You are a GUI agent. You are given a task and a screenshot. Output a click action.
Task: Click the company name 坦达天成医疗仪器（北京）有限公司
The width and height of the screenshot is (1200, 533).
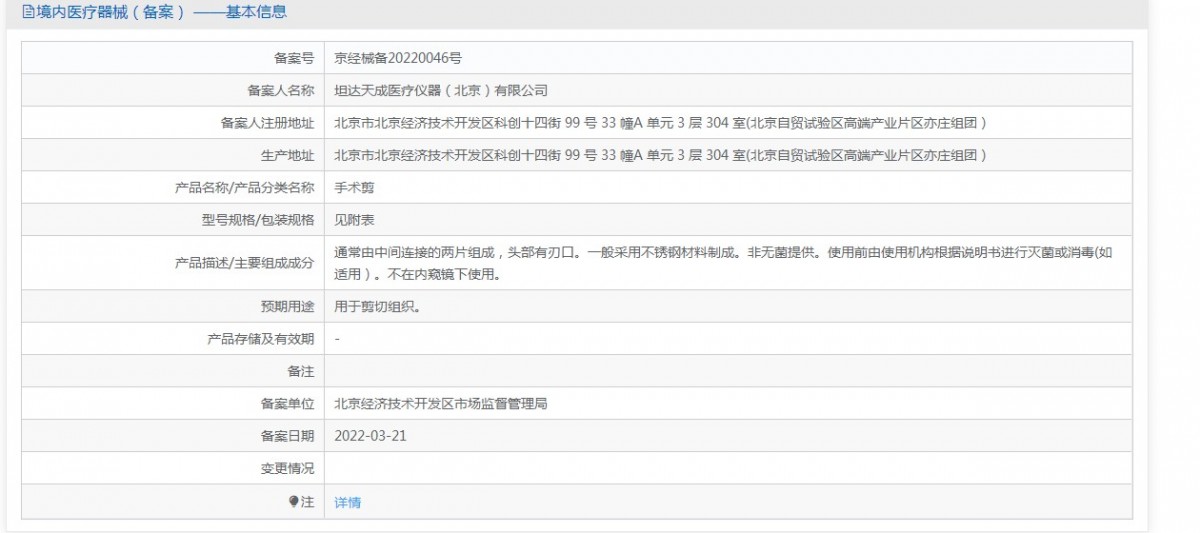pos(441,90)
